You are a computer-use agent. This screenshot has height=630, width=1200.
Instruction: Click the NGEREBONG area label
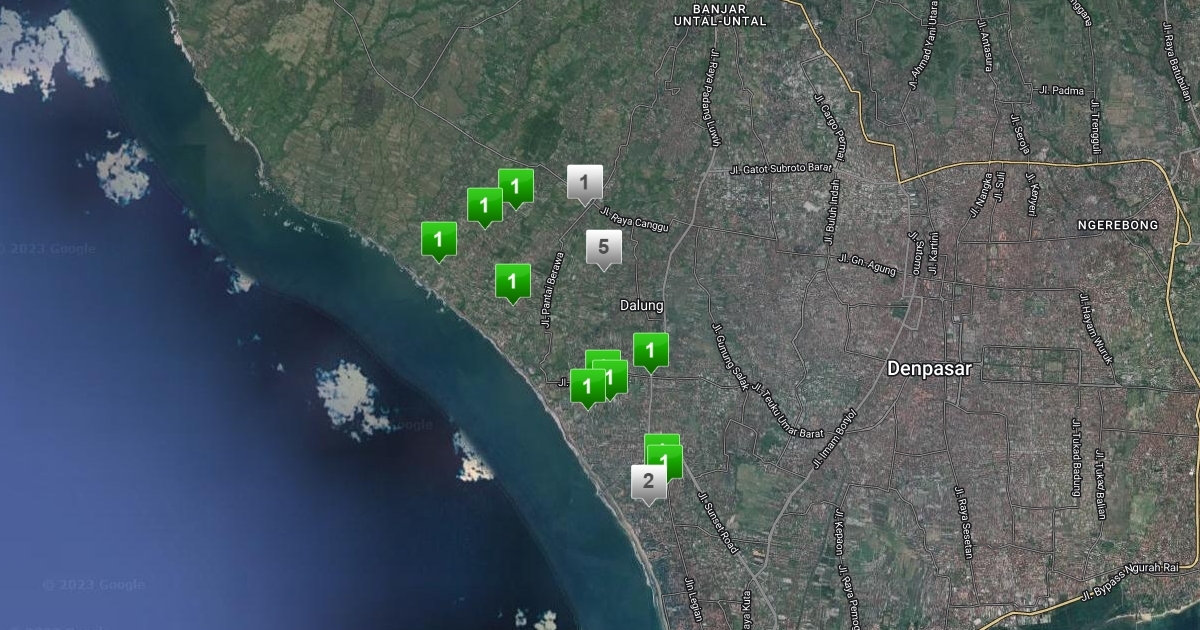point(1117,225)
